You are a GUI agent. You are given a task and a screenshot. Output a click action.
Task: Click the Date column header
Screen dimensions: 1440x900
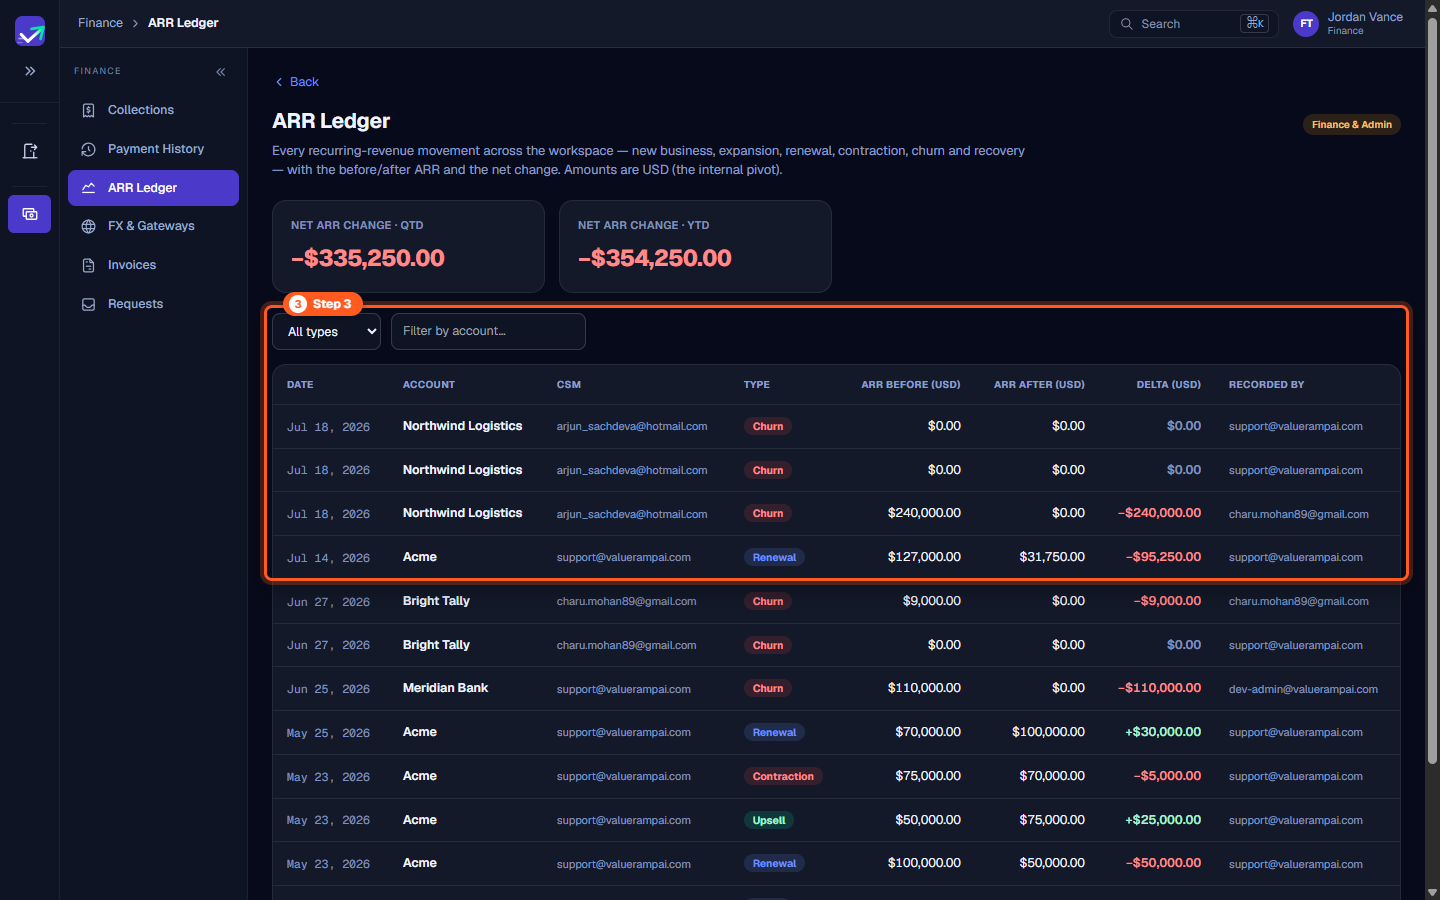coord(300,385)
